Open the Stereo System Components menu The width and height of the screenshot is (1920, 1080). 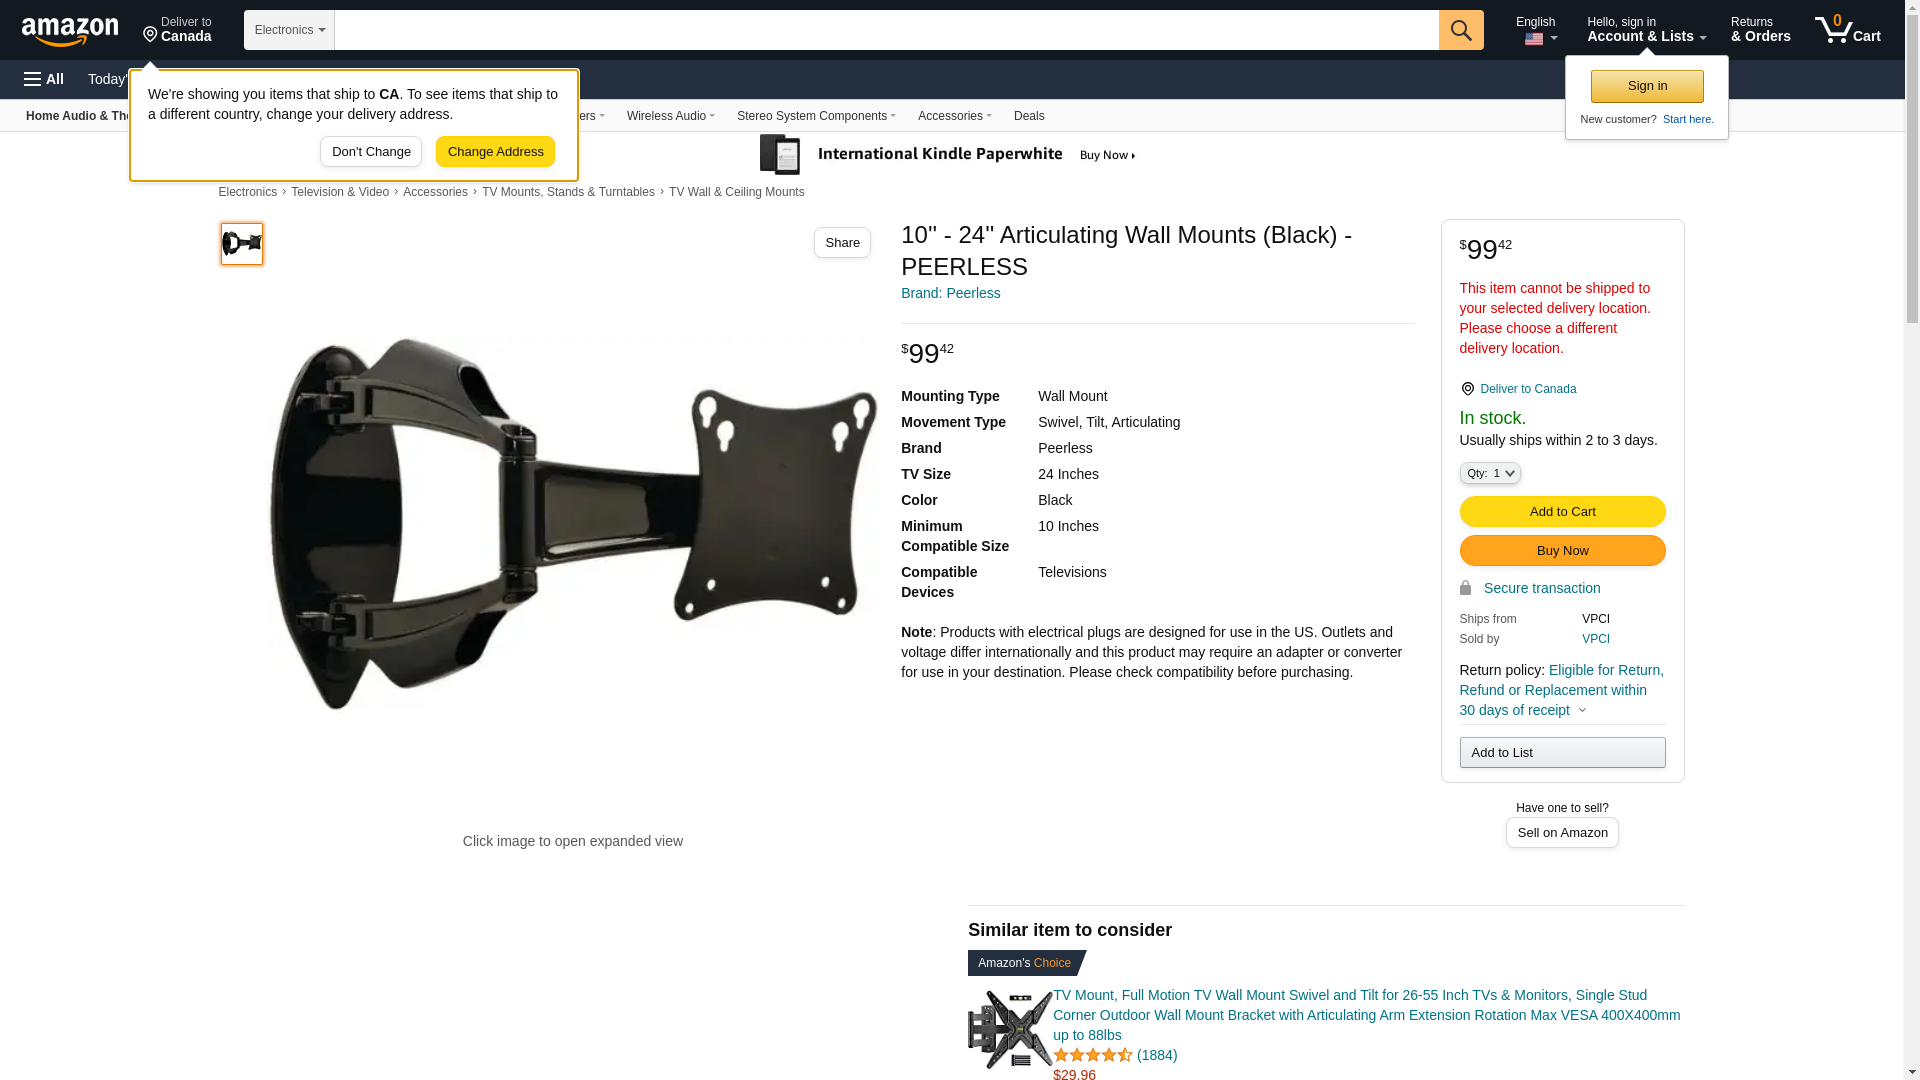tap(816, 116)
